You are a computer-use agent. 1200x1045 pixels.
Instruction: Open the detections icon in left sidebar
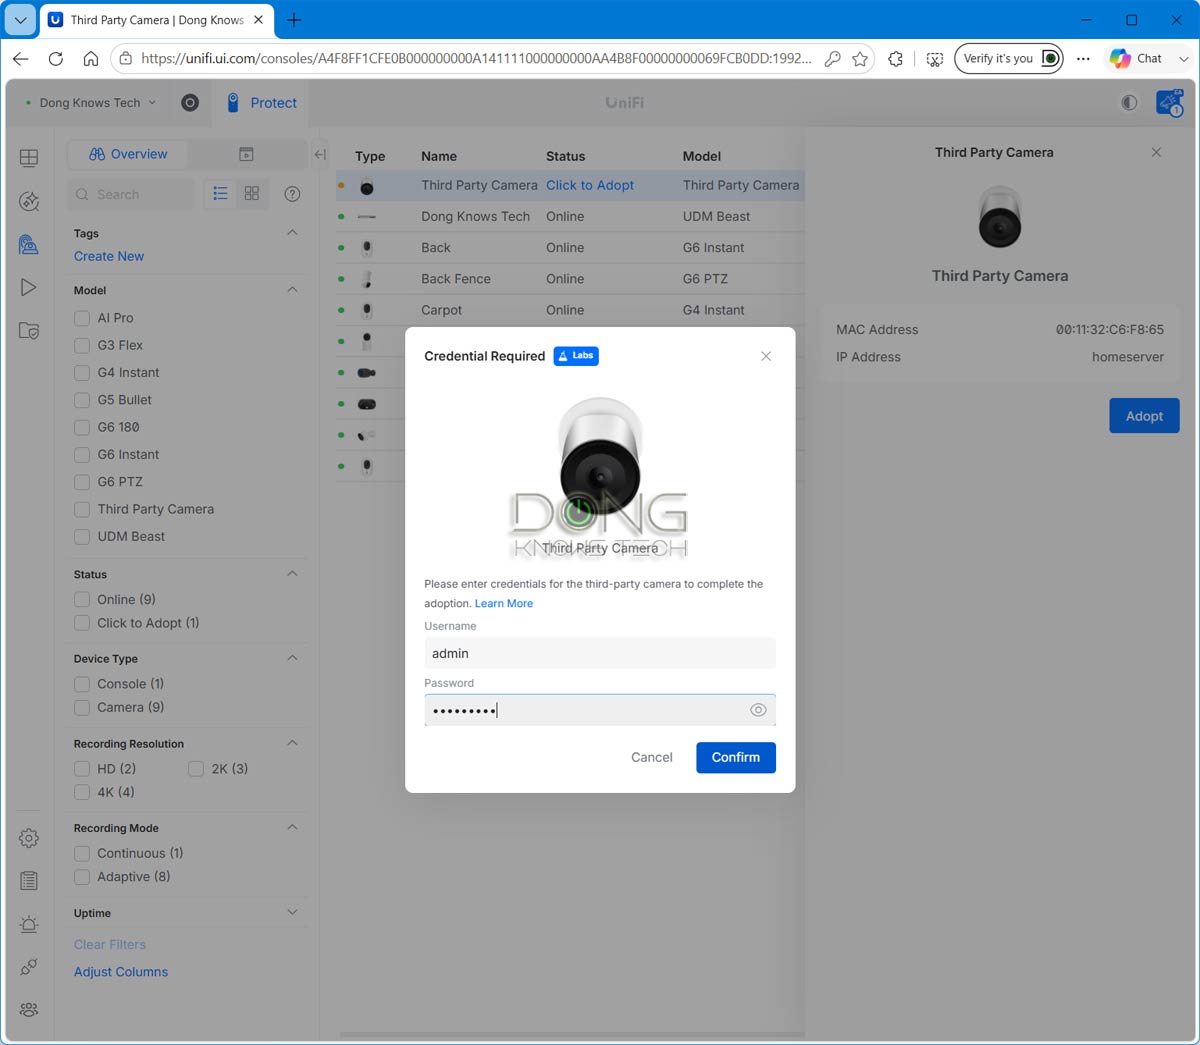29,201
